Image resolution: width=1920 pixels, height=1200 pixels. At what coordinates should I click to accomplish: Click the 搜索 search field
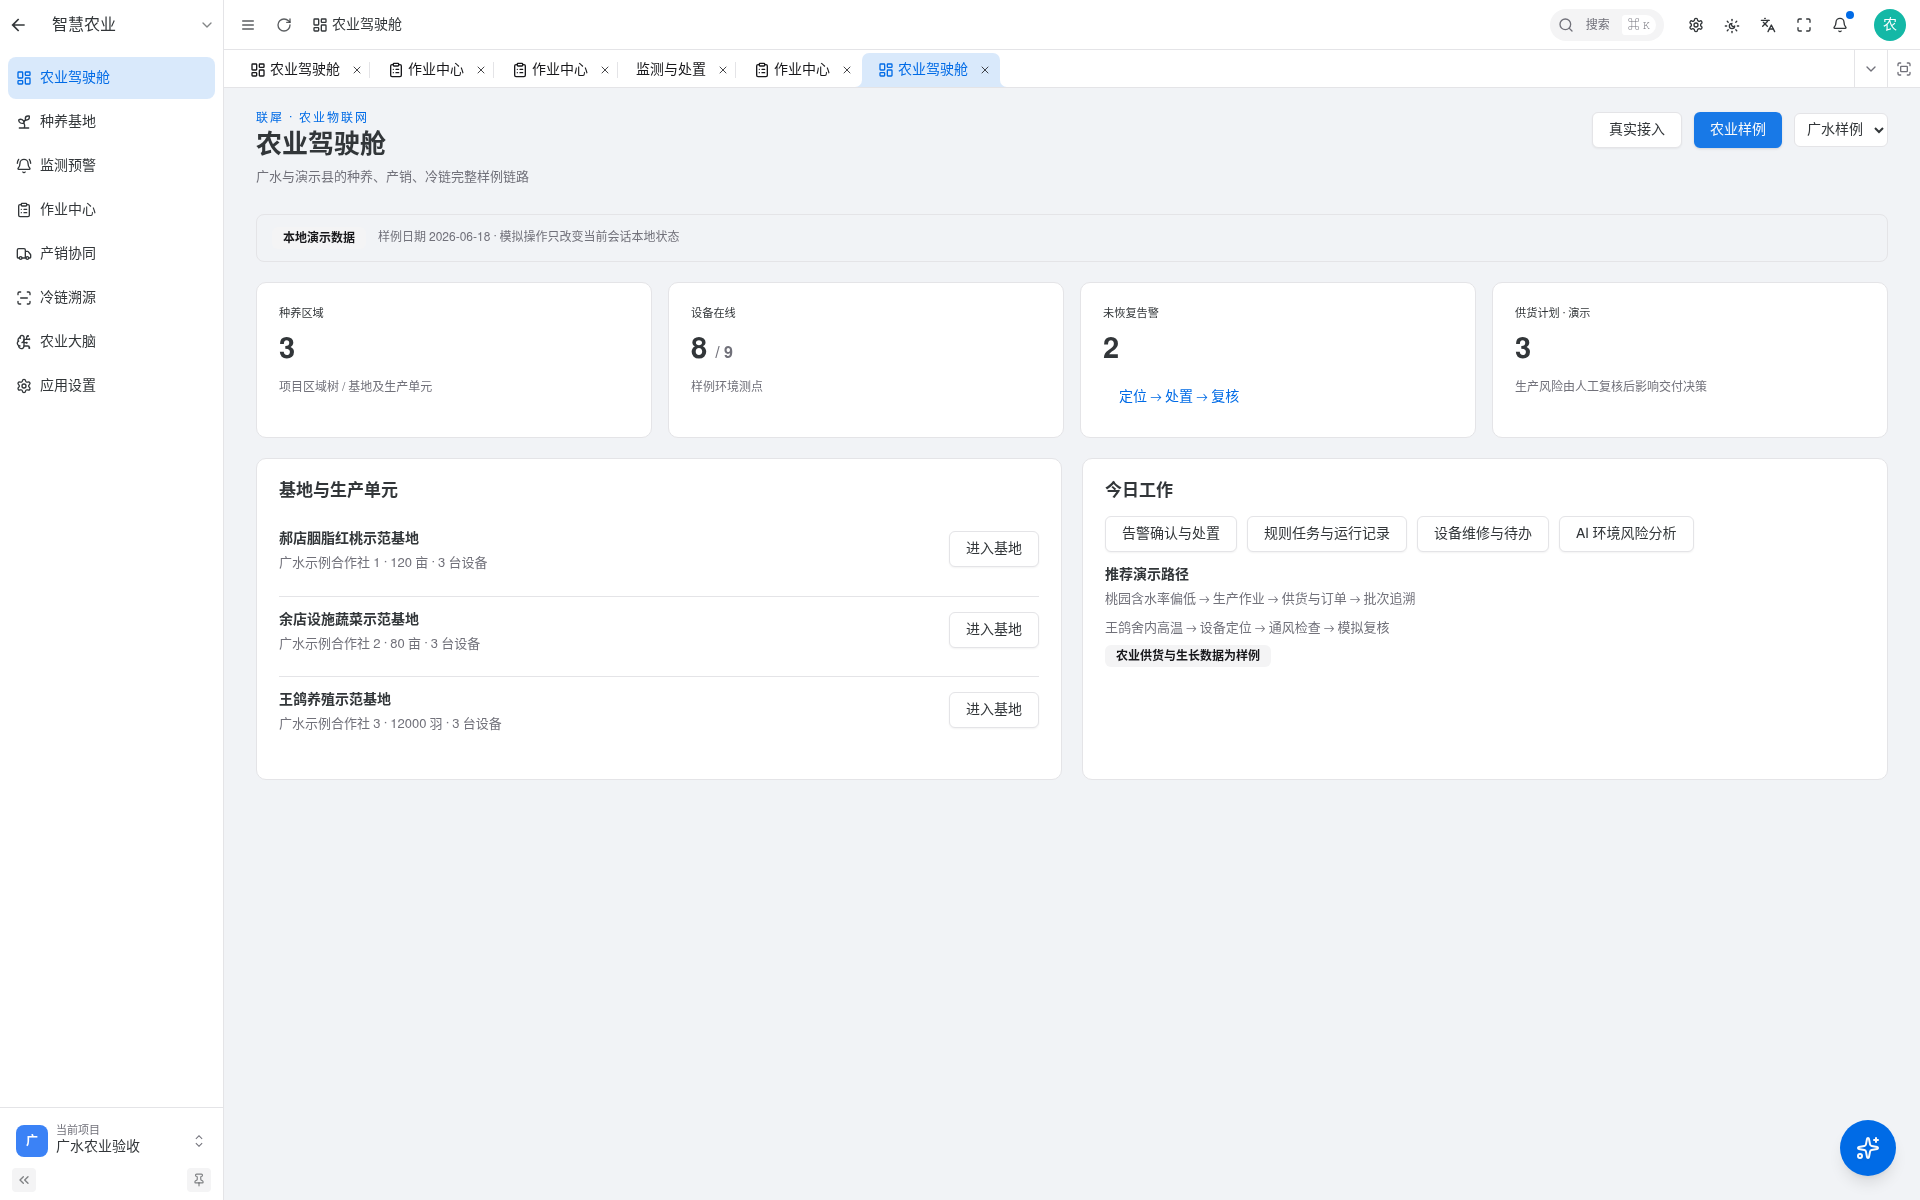click(x=1606, y=25)
